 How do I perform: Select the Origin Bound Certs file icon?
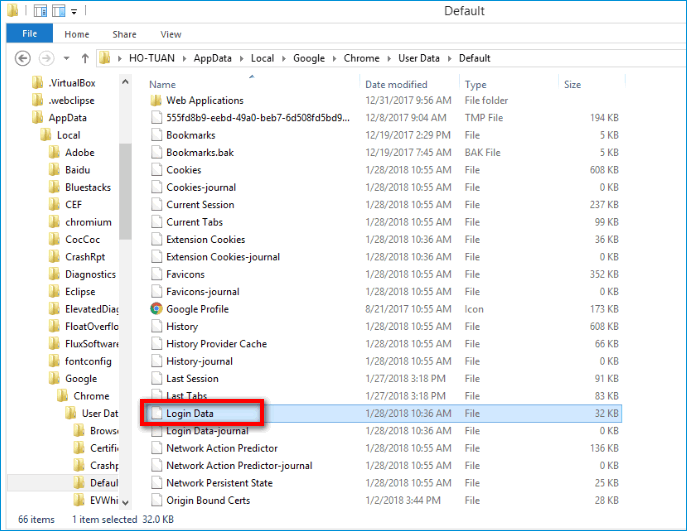click(156, 500)
